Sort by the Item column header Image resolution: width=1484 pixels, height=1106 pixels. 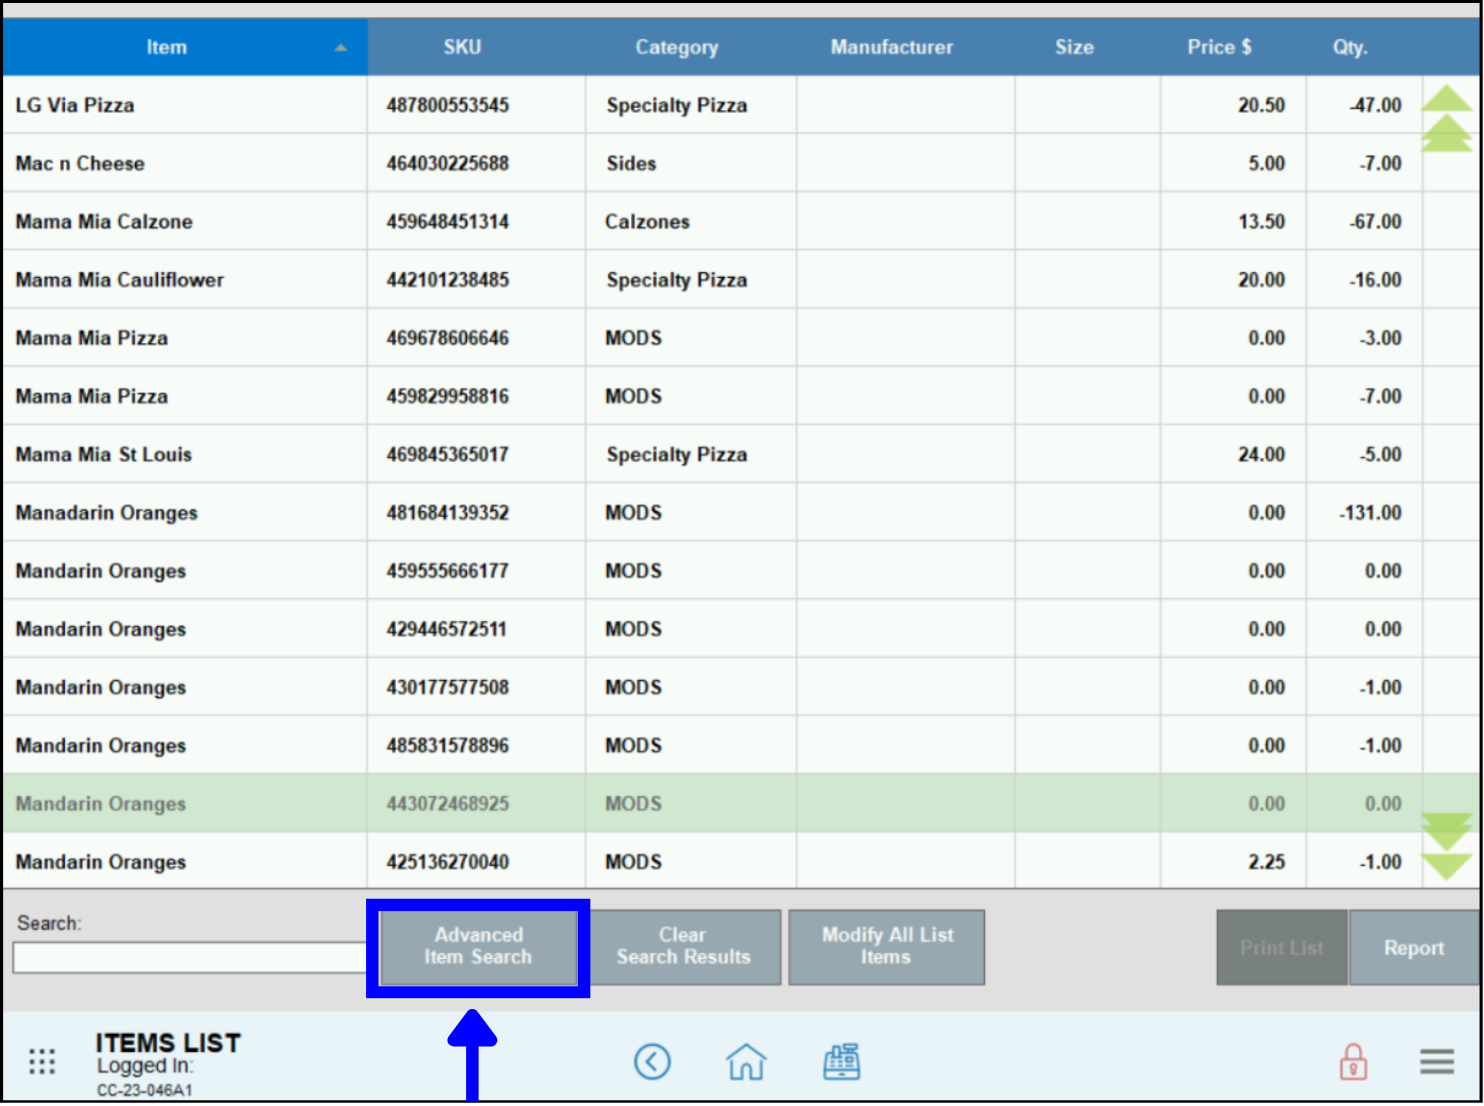[185, 47]
